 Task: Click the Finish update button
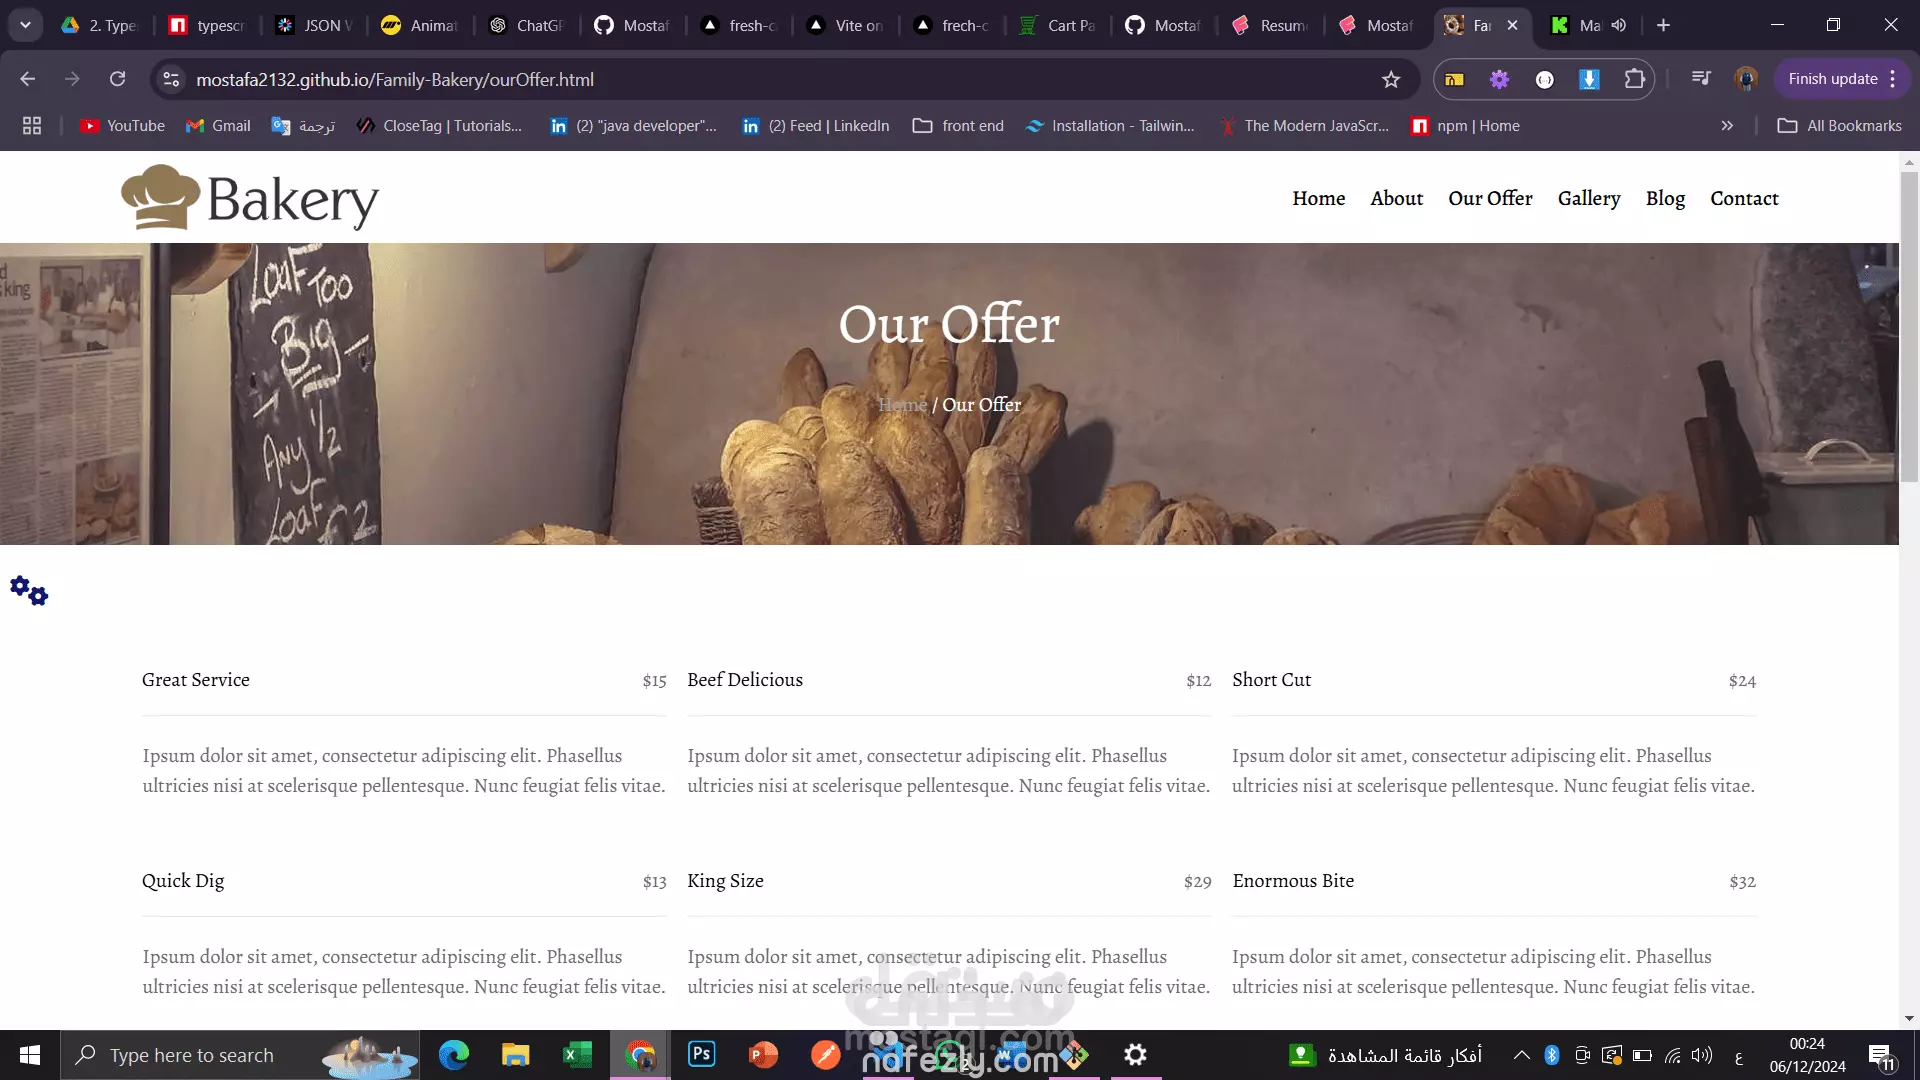[1832, 79]
